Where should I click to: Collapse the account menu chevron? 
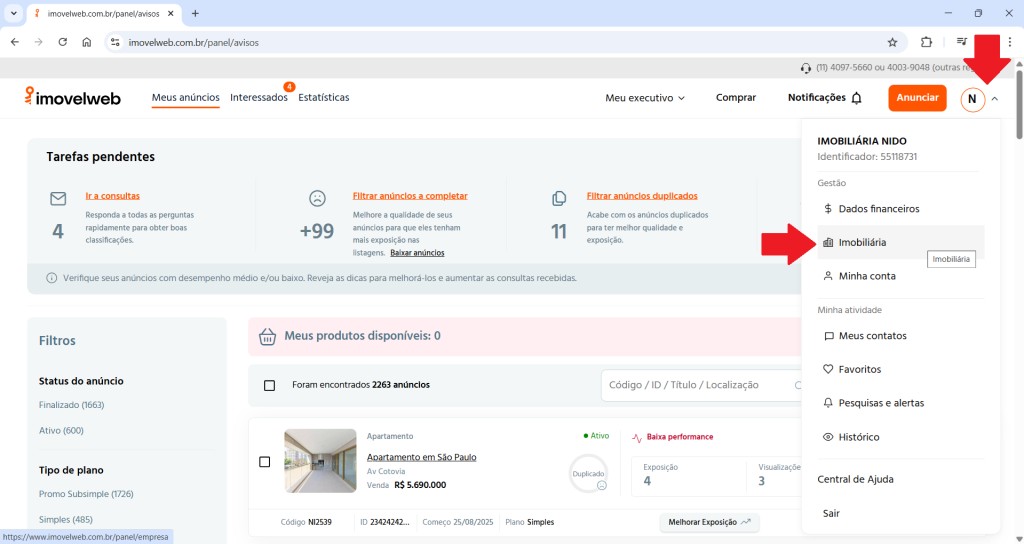coord(995,99)
